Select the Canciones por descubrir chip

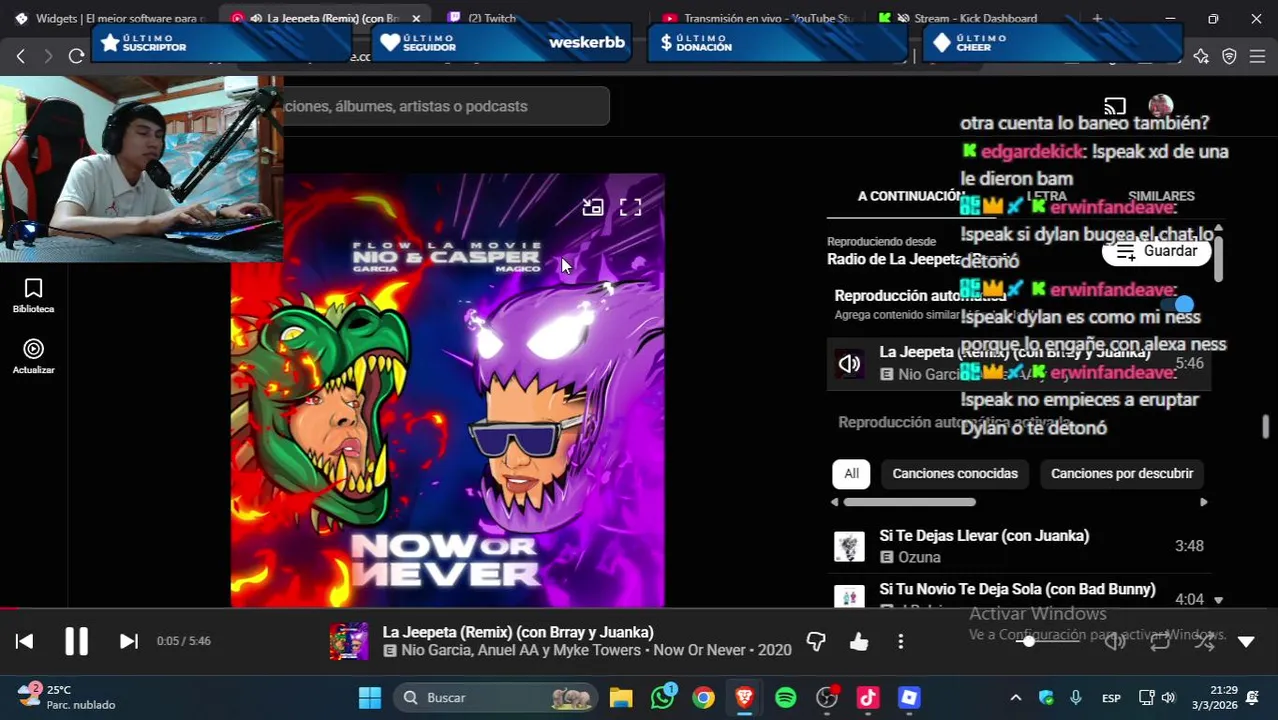[1122, 474]
